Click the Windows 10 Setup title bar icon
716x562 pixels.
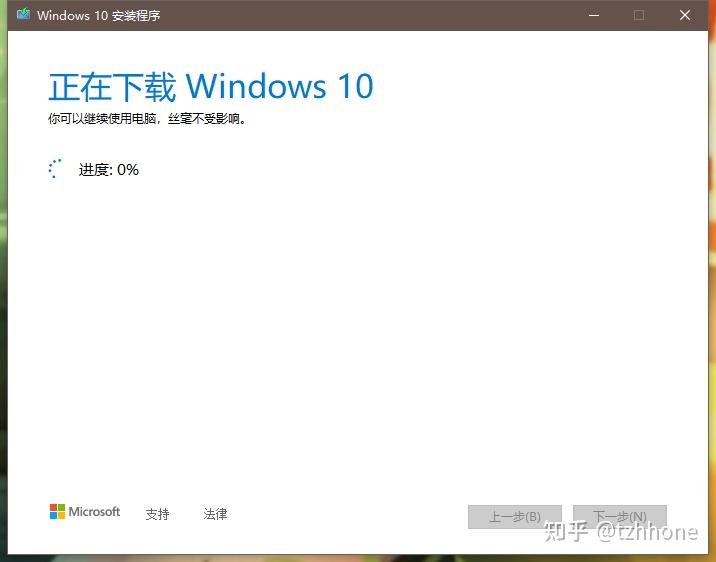(x=23, y=14)
